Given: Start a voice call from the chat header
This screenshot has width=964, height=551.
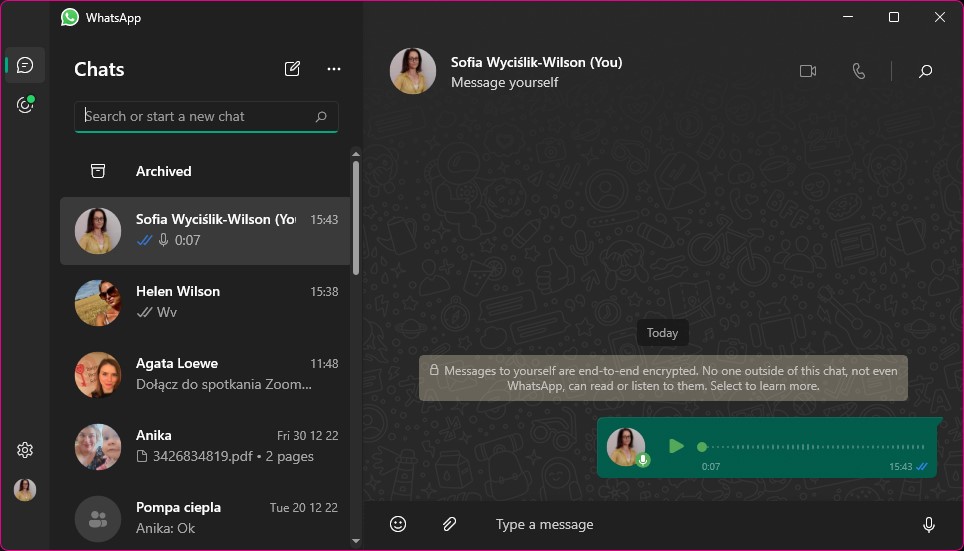Looking at the screenshot, I should [859, 71].
